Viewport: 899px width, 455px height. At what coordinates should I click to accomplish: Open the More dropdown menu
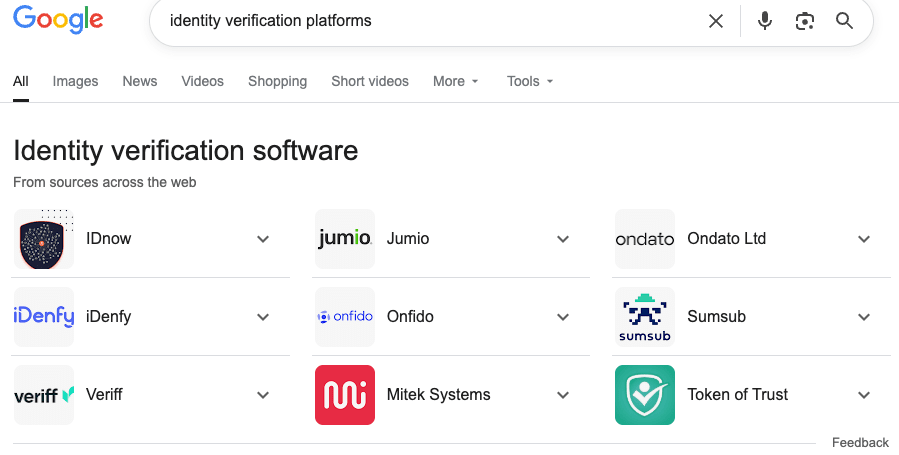click(x=455, y=81)
